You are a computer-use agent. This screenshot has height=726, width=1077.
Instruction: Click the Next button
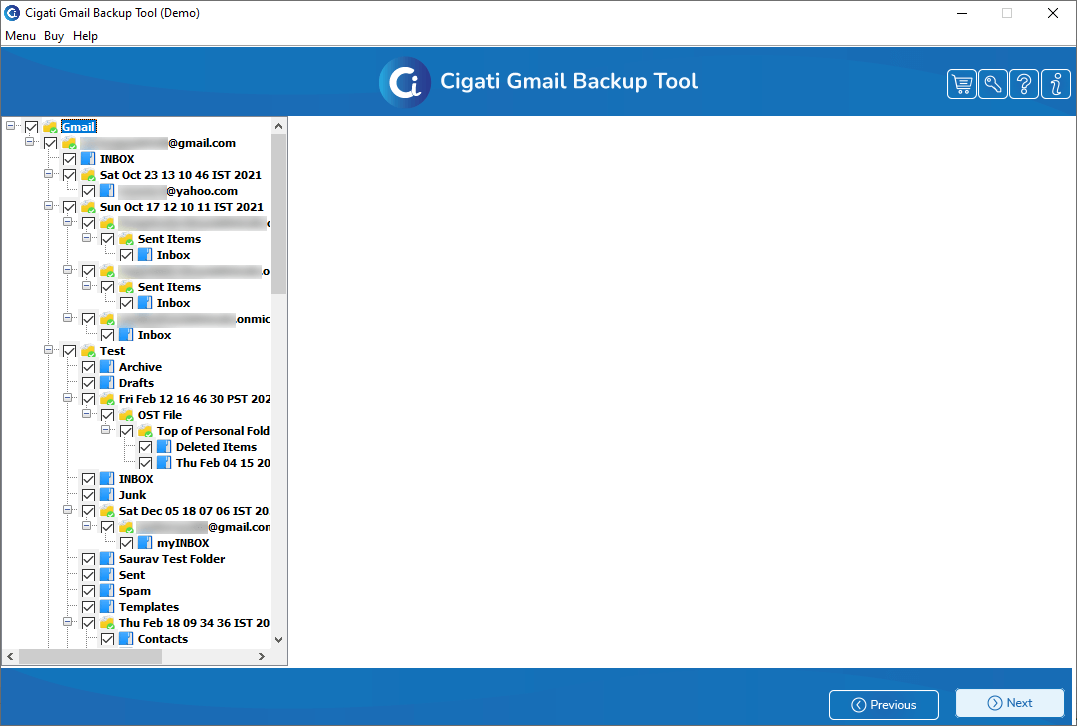(x=1010, y=703)
